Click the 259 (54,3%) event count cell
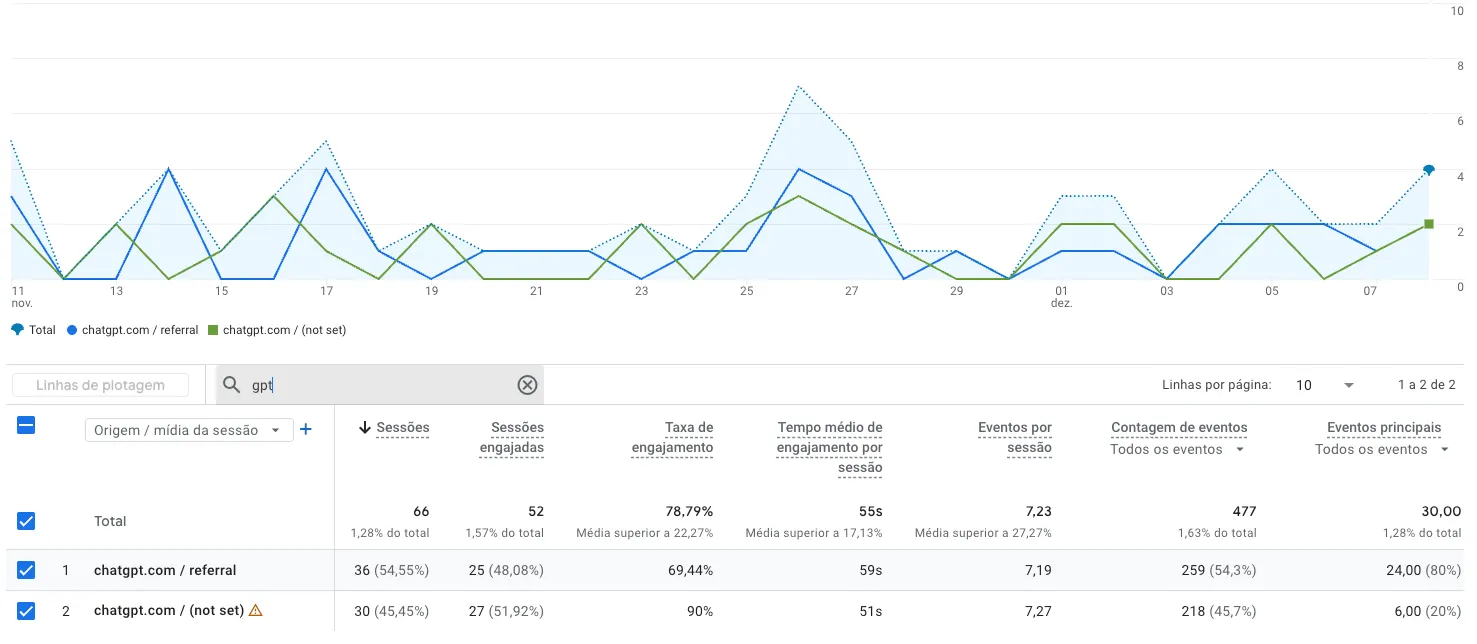 point(1218,570)
